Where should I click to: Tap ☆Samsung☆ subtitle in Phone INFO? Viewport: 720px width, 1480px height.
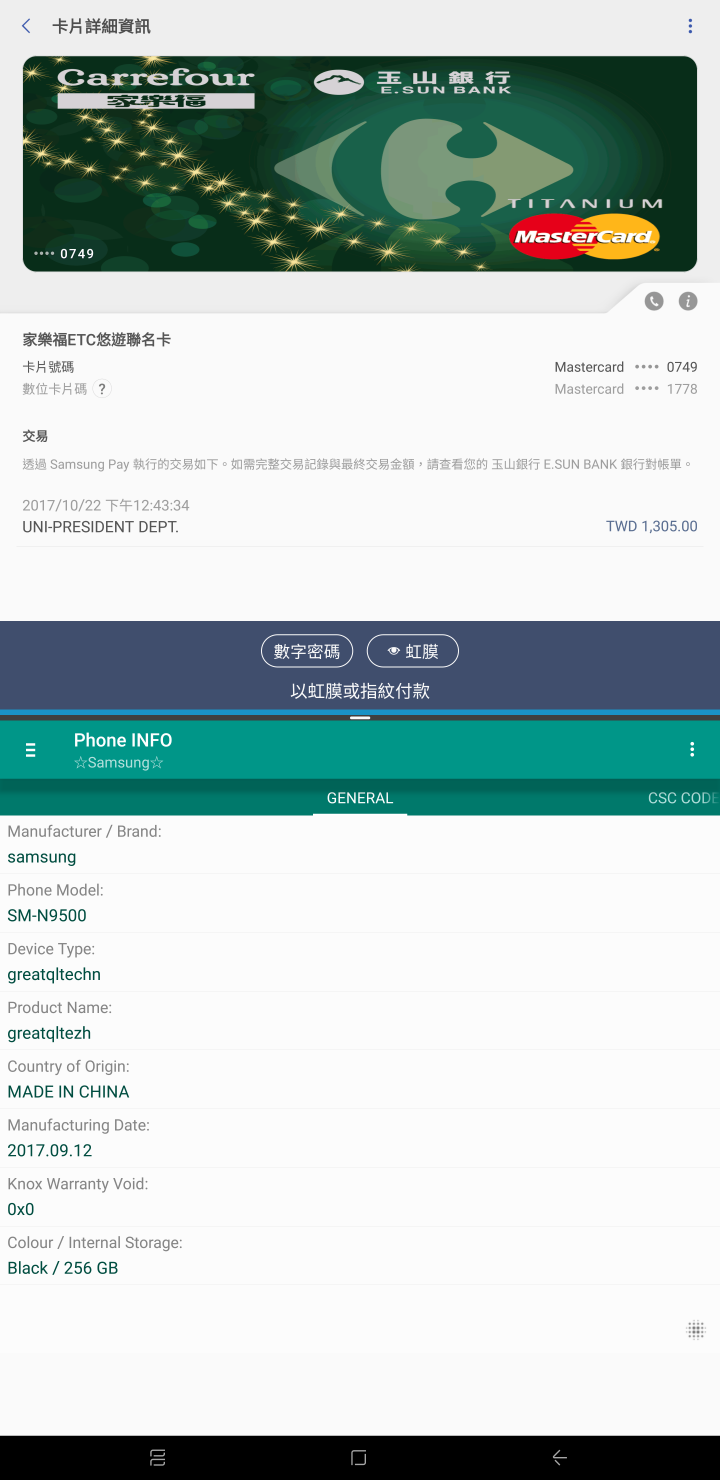click(x=118, y=763)
